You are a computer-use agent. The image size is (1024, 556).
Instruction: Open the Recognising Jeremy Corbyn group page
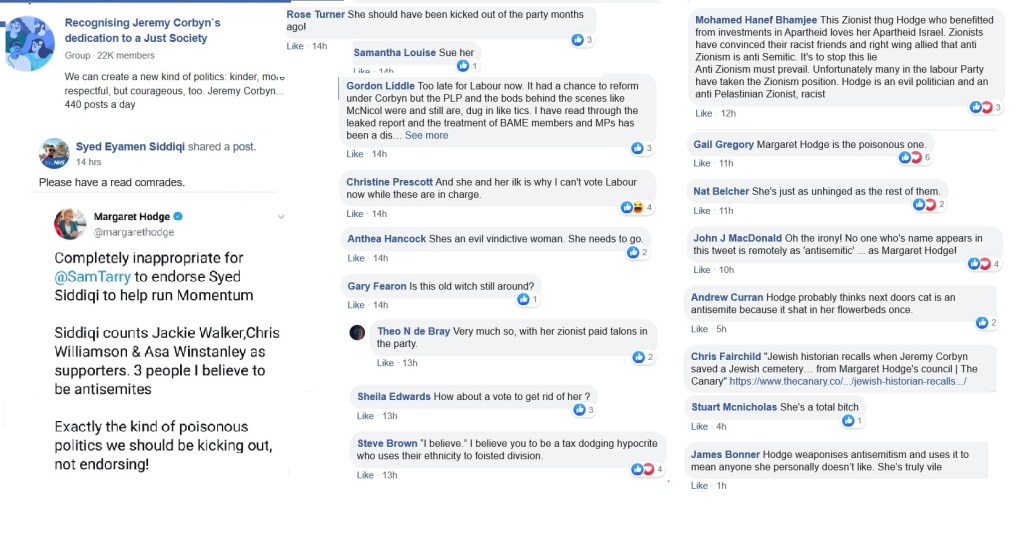tap(136, 30)
